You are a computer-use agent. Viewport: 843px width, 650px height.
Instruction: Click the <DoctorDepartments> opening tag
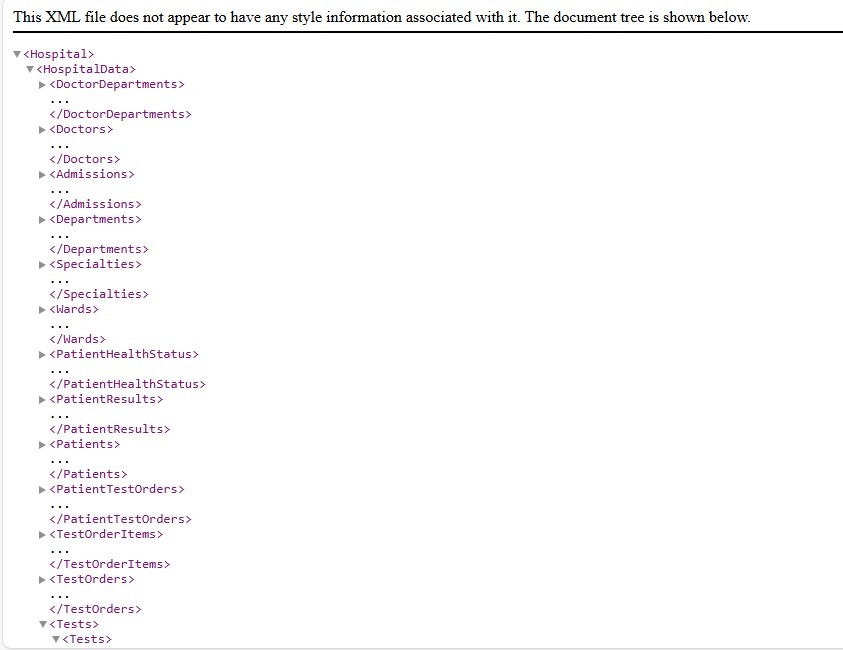[117, 84]
